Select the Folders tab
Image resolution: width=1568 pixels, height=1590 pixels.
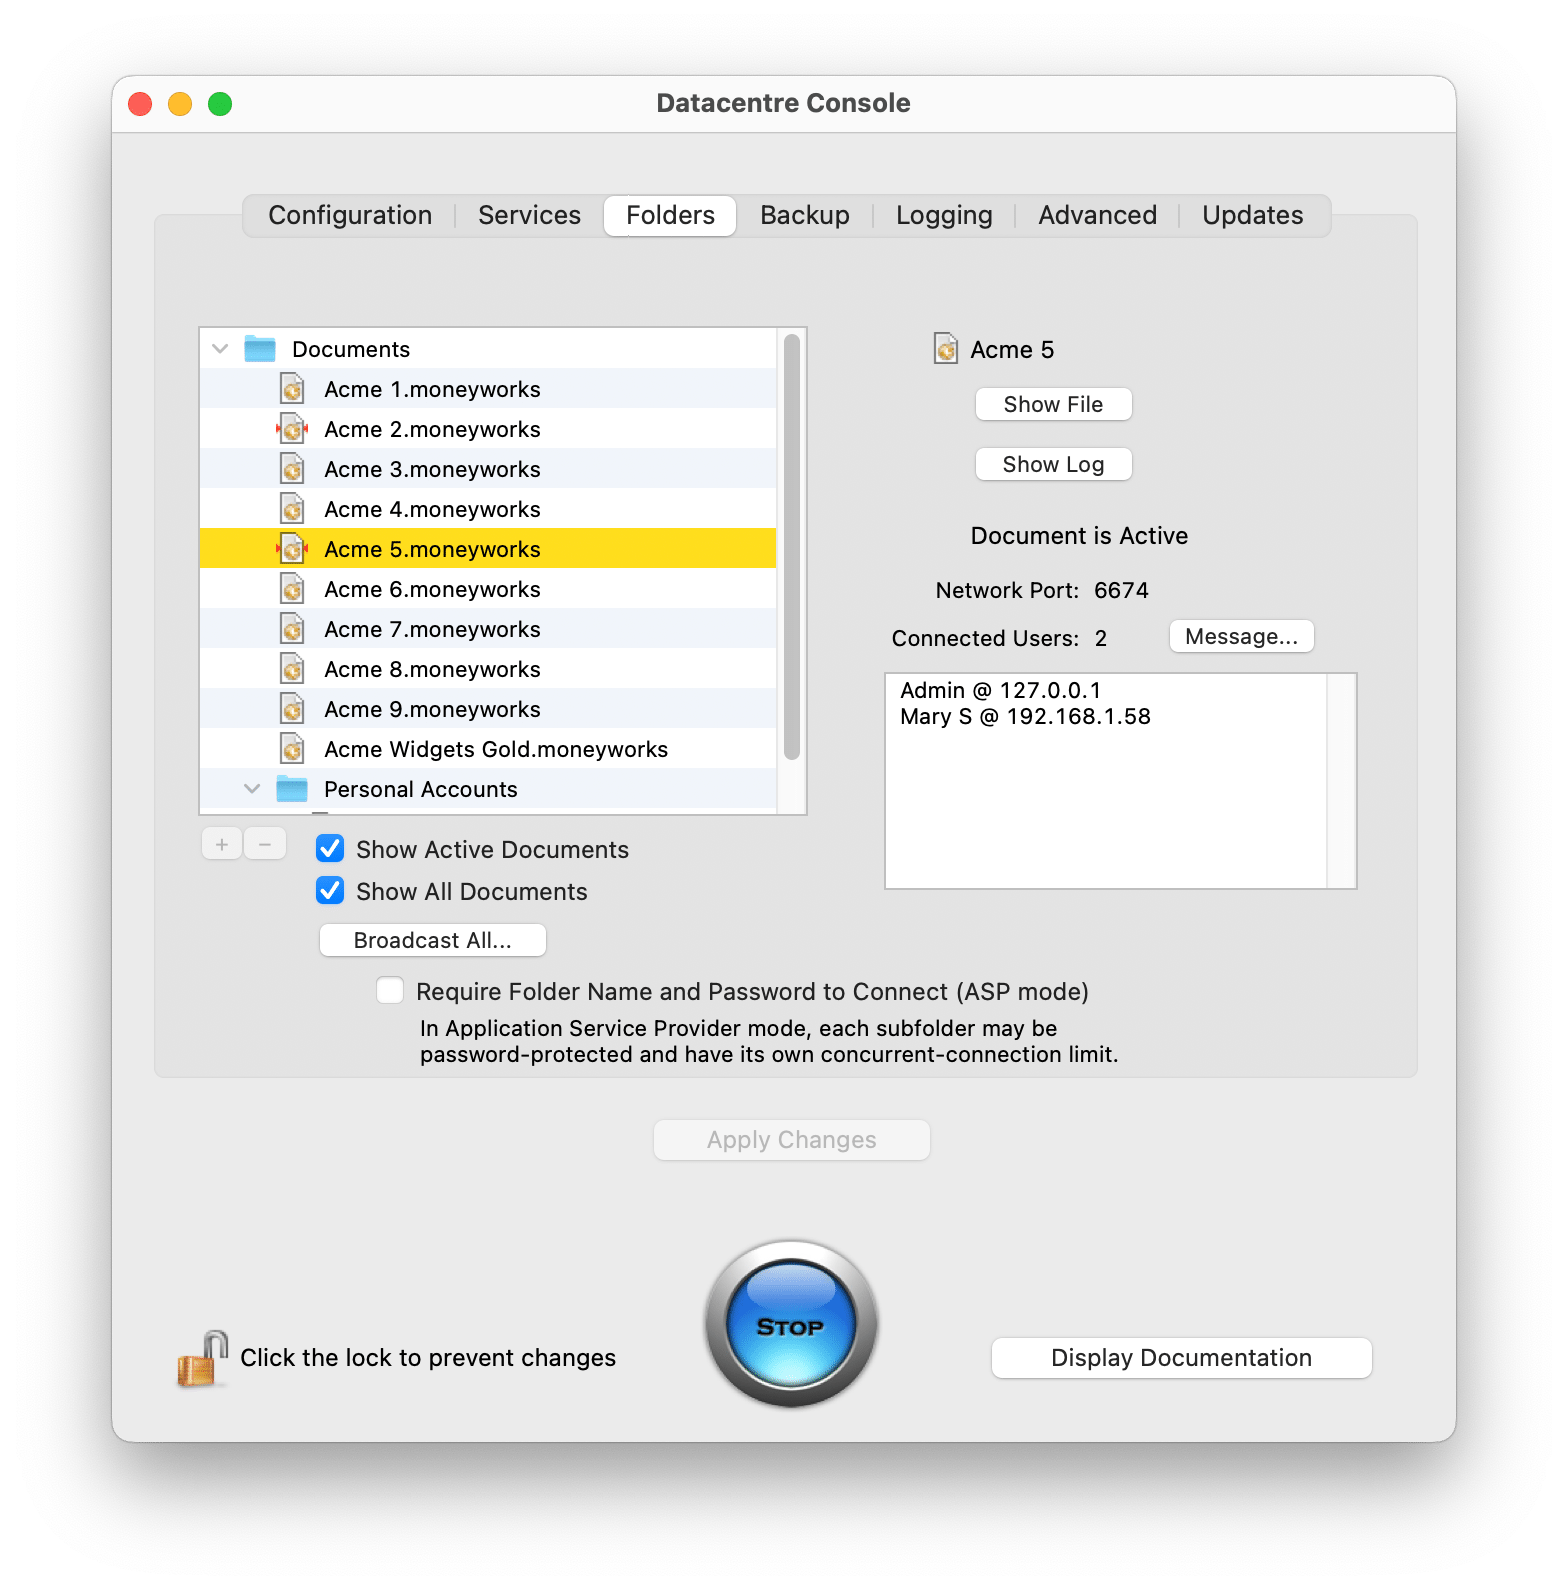pyautogui.click(x=670, y=215)
